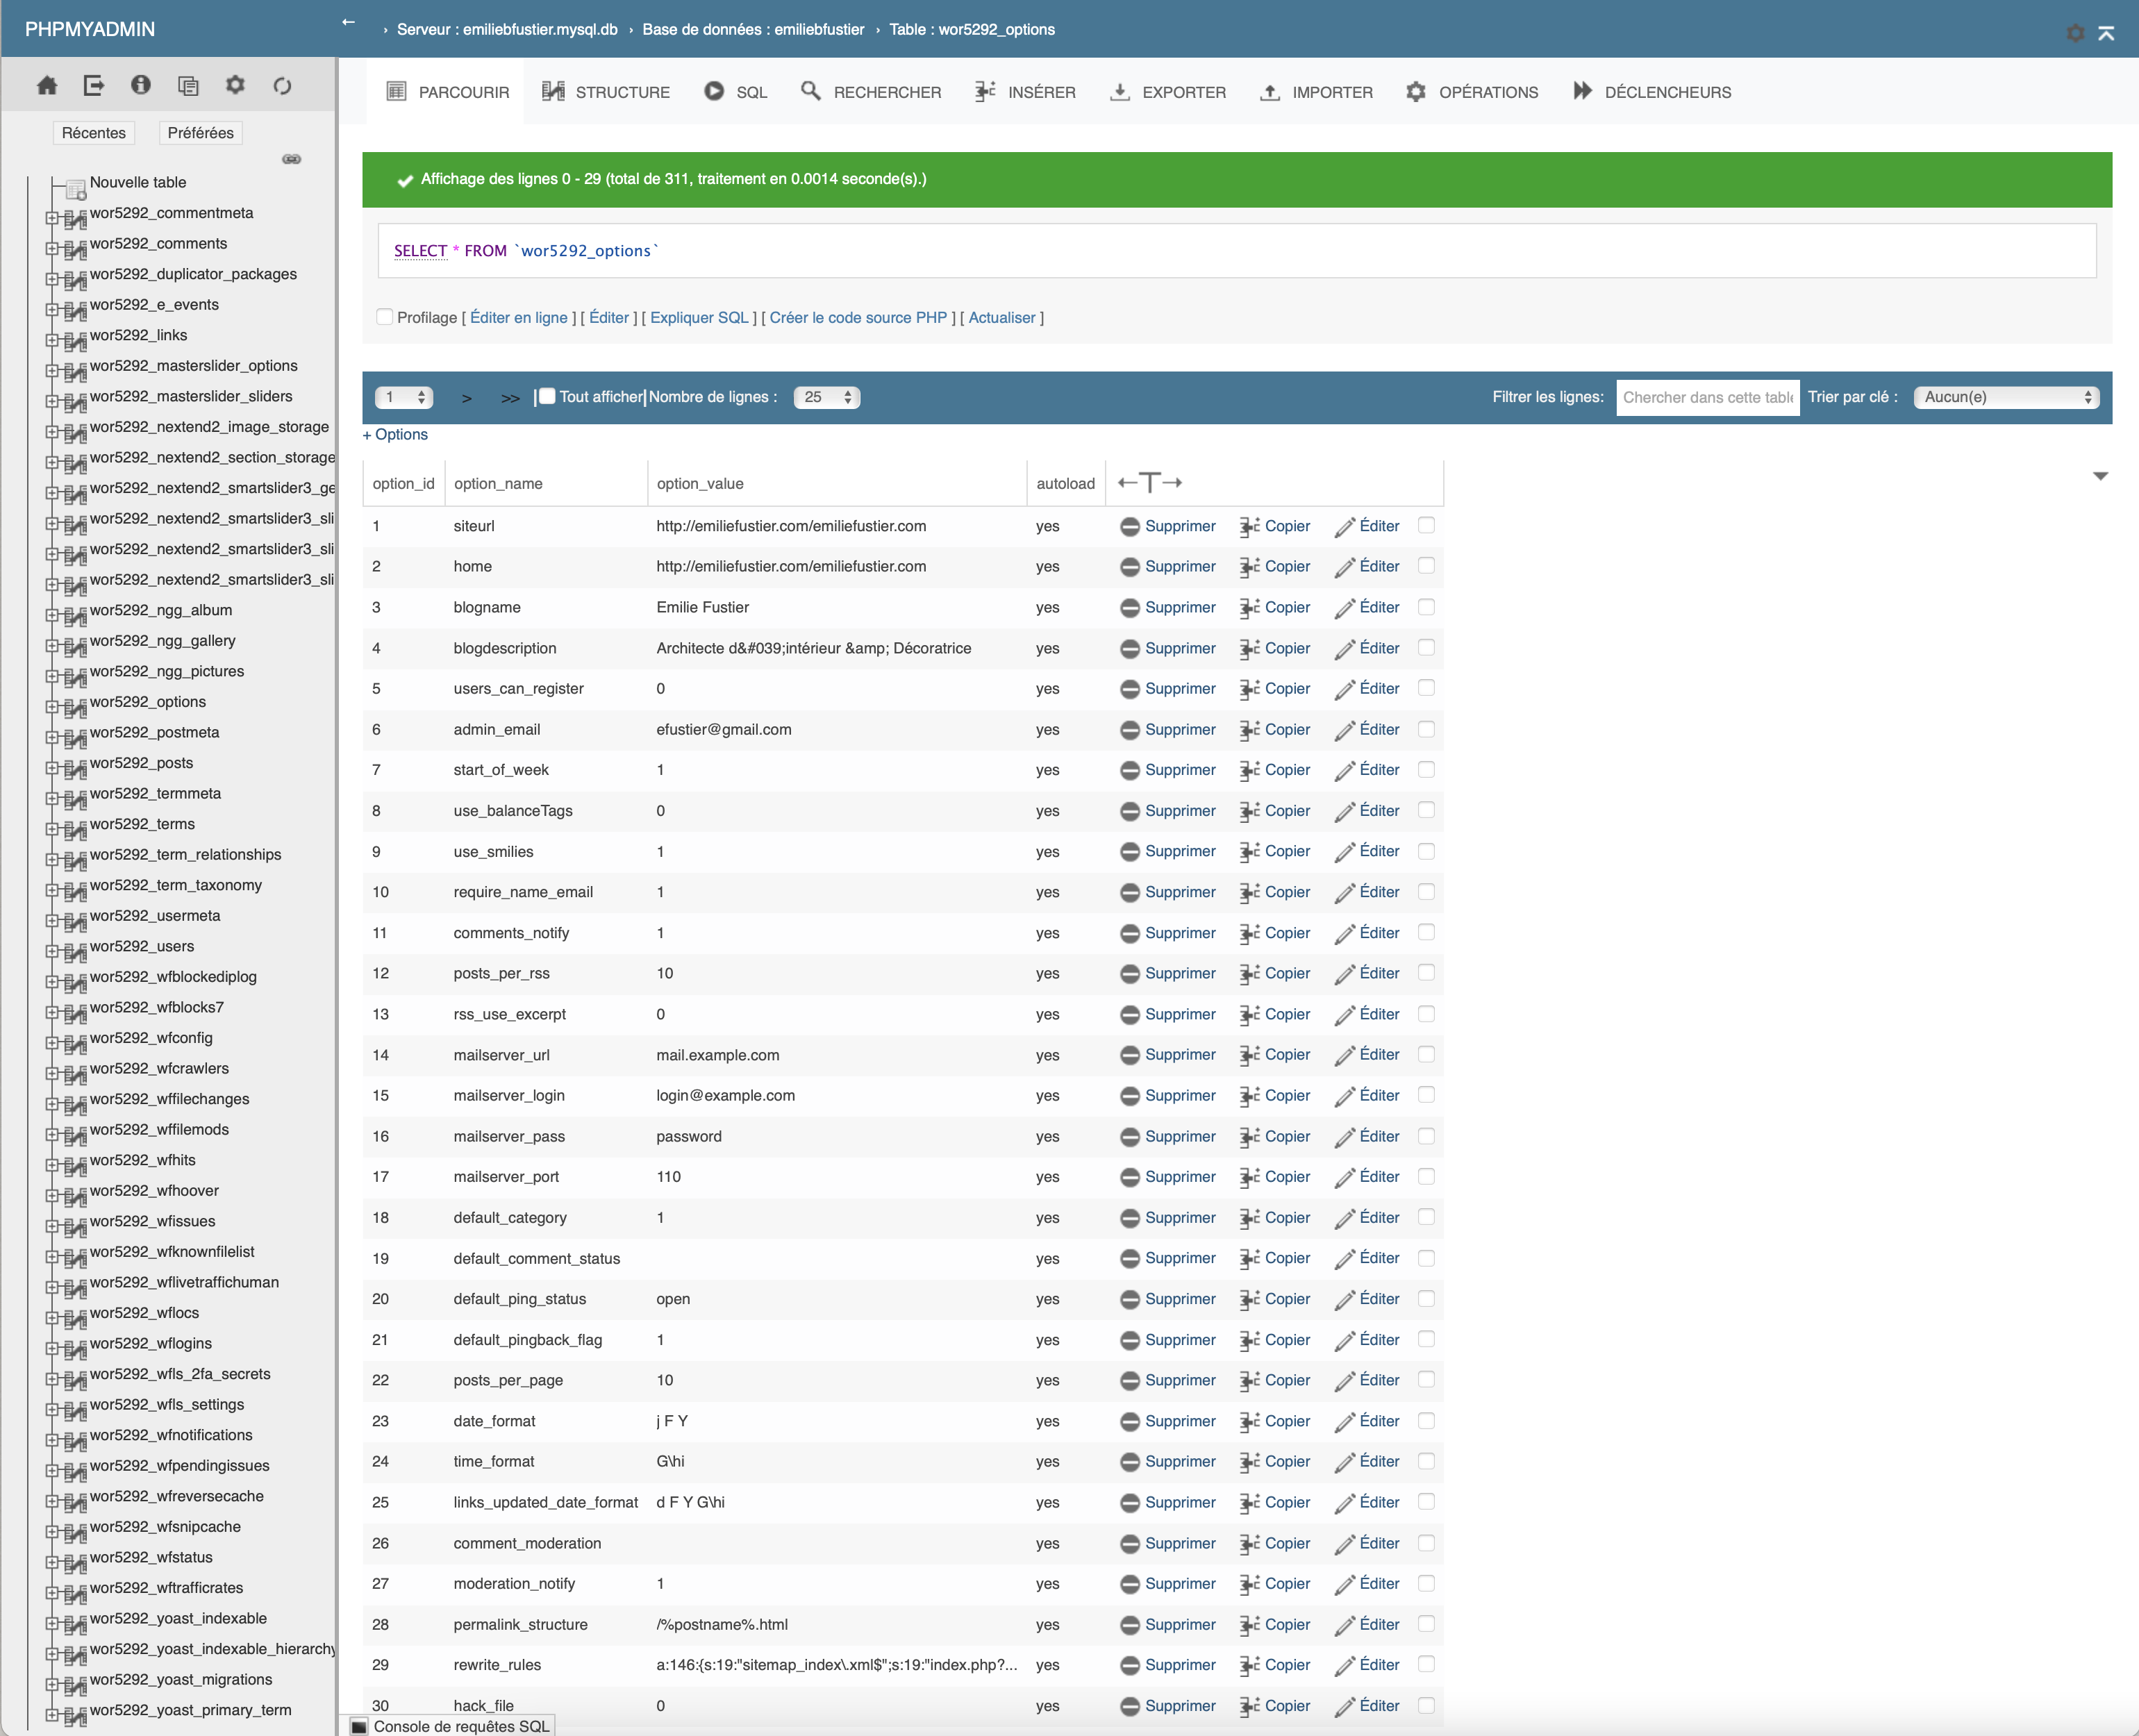Click the logout door icon

(94, 86)
